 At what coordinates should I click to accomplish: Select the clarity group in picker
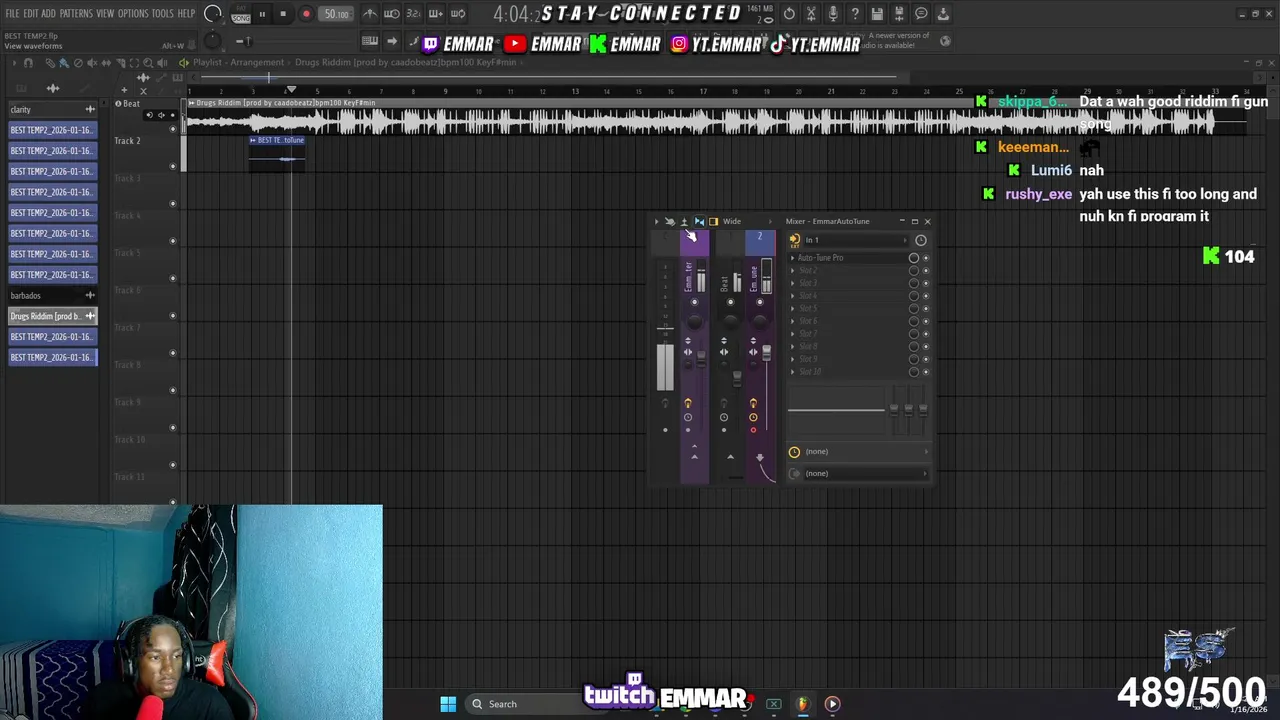52,109
